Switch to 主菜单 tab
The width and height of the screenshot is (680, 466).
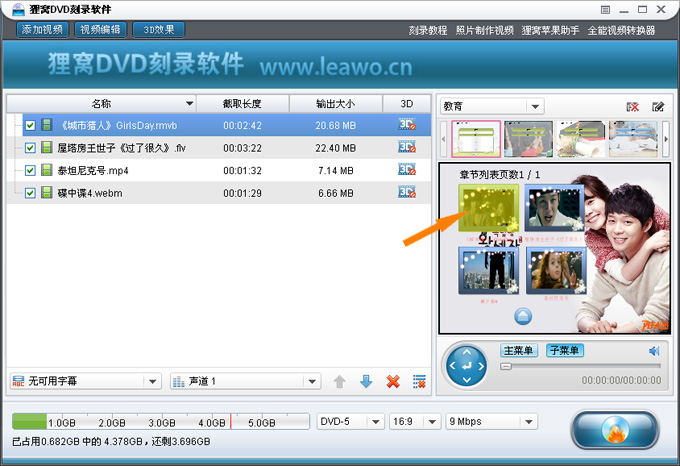coord(519,350)
